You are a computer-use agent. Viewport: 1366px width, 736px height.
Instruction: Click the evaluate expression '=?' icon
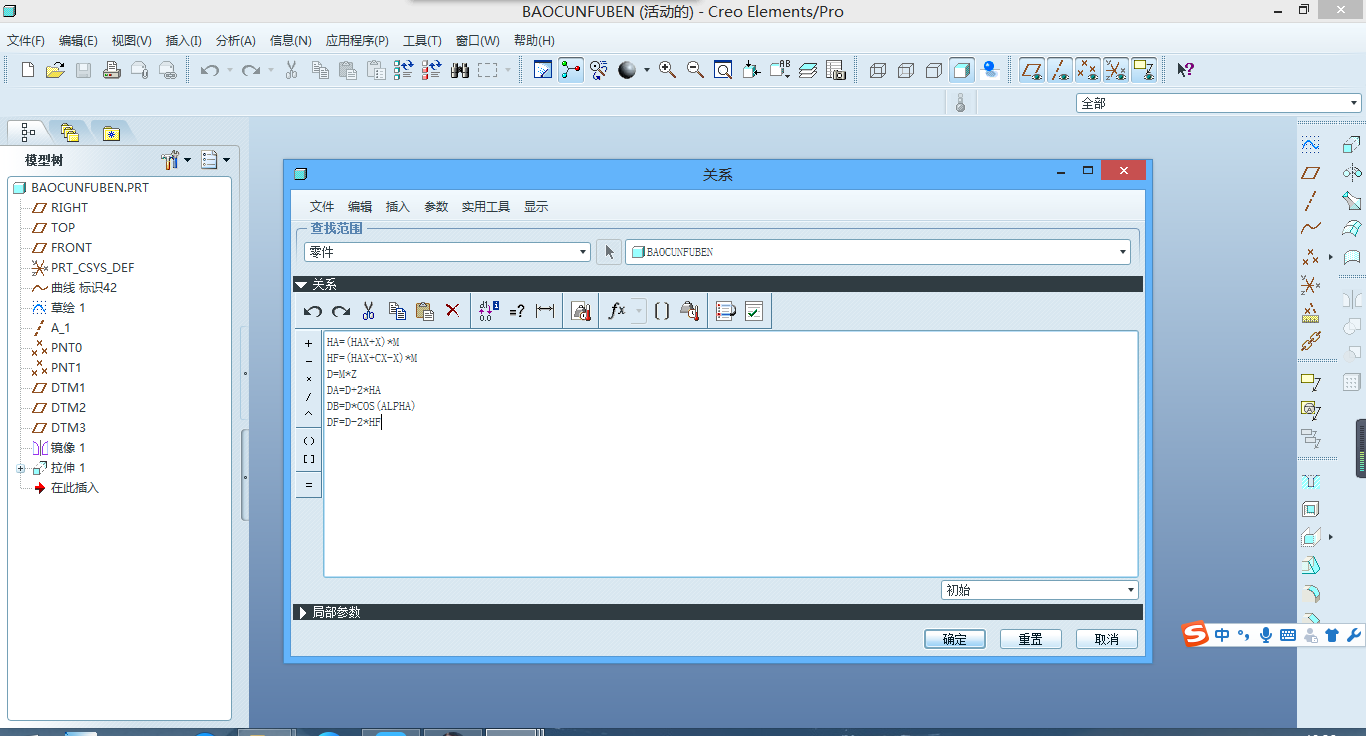pyautogui.click(x=517, y=311)
